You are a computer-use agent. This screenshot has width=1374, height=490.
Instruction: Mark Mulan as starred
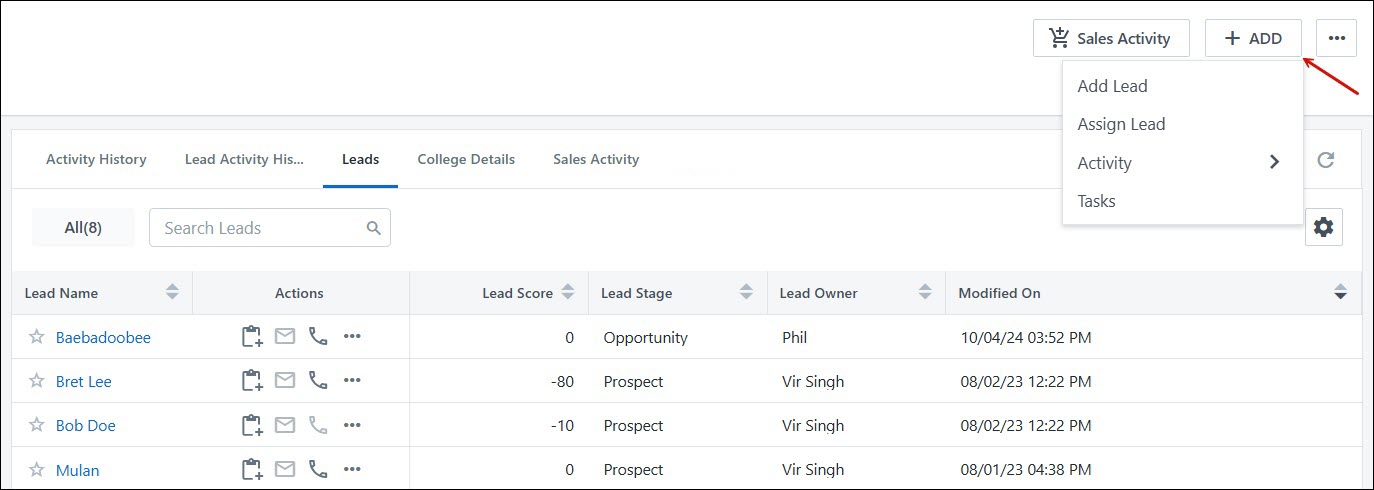pos(37,469)
